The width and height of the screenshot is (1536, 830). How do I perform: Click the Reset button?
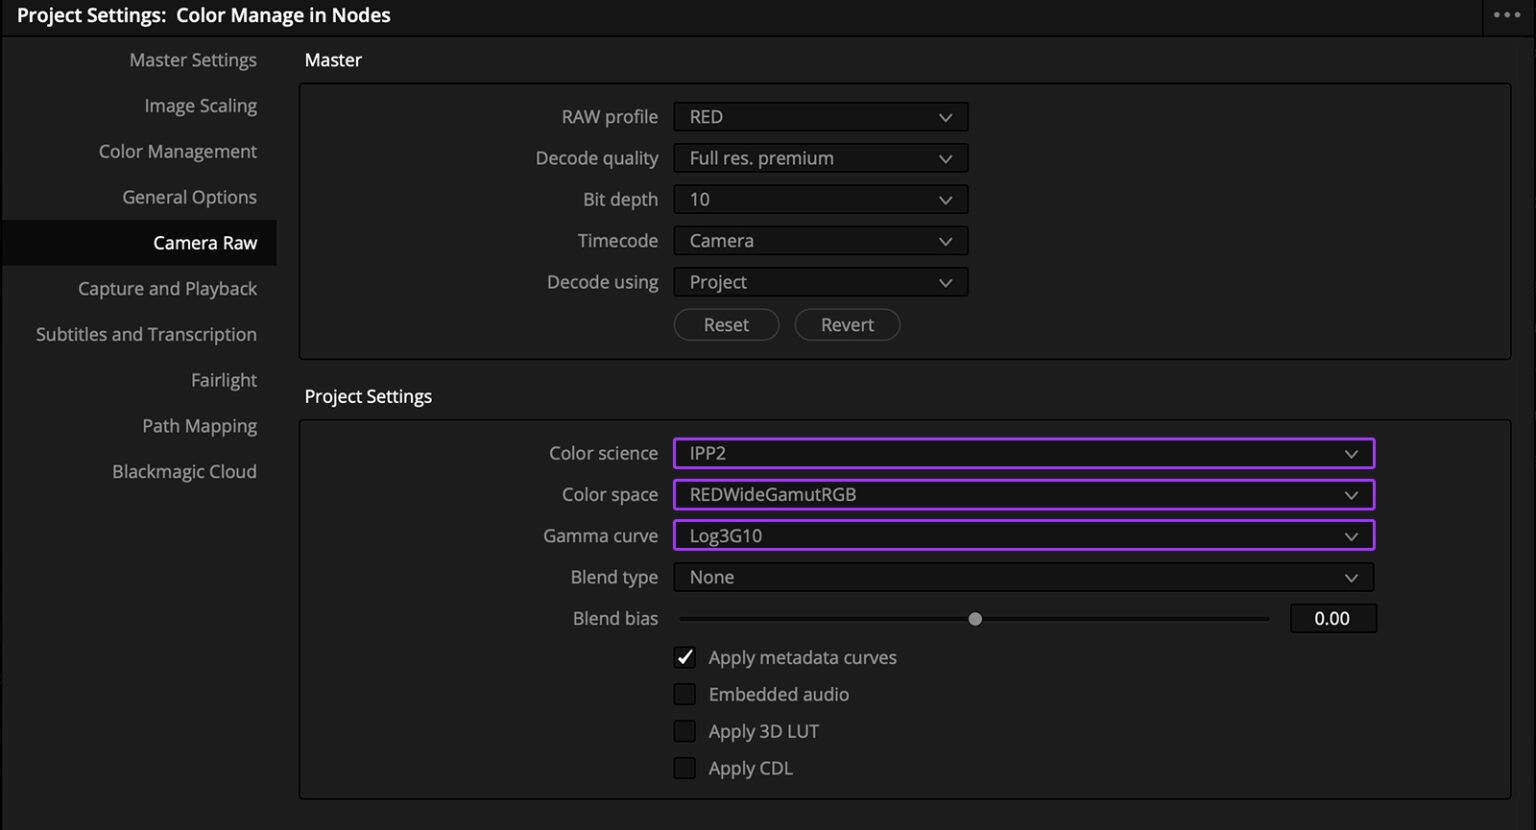(726, 324)
